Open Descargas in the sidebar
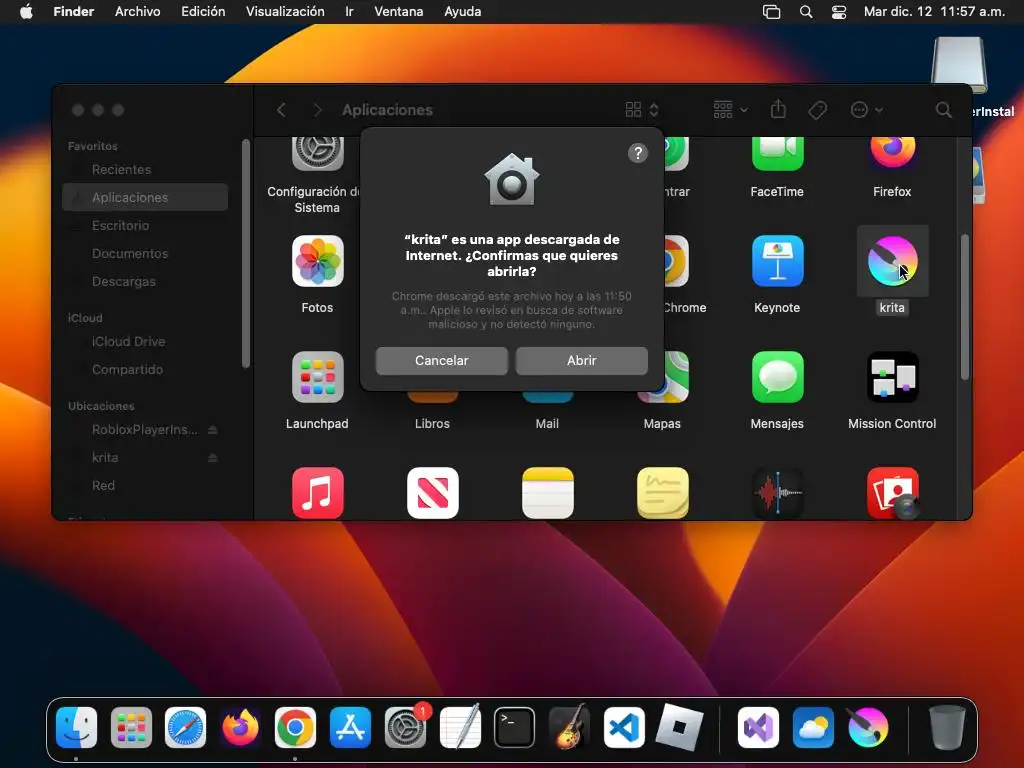The width and height of the screenshot is (1024, 768). pos(145,281)
